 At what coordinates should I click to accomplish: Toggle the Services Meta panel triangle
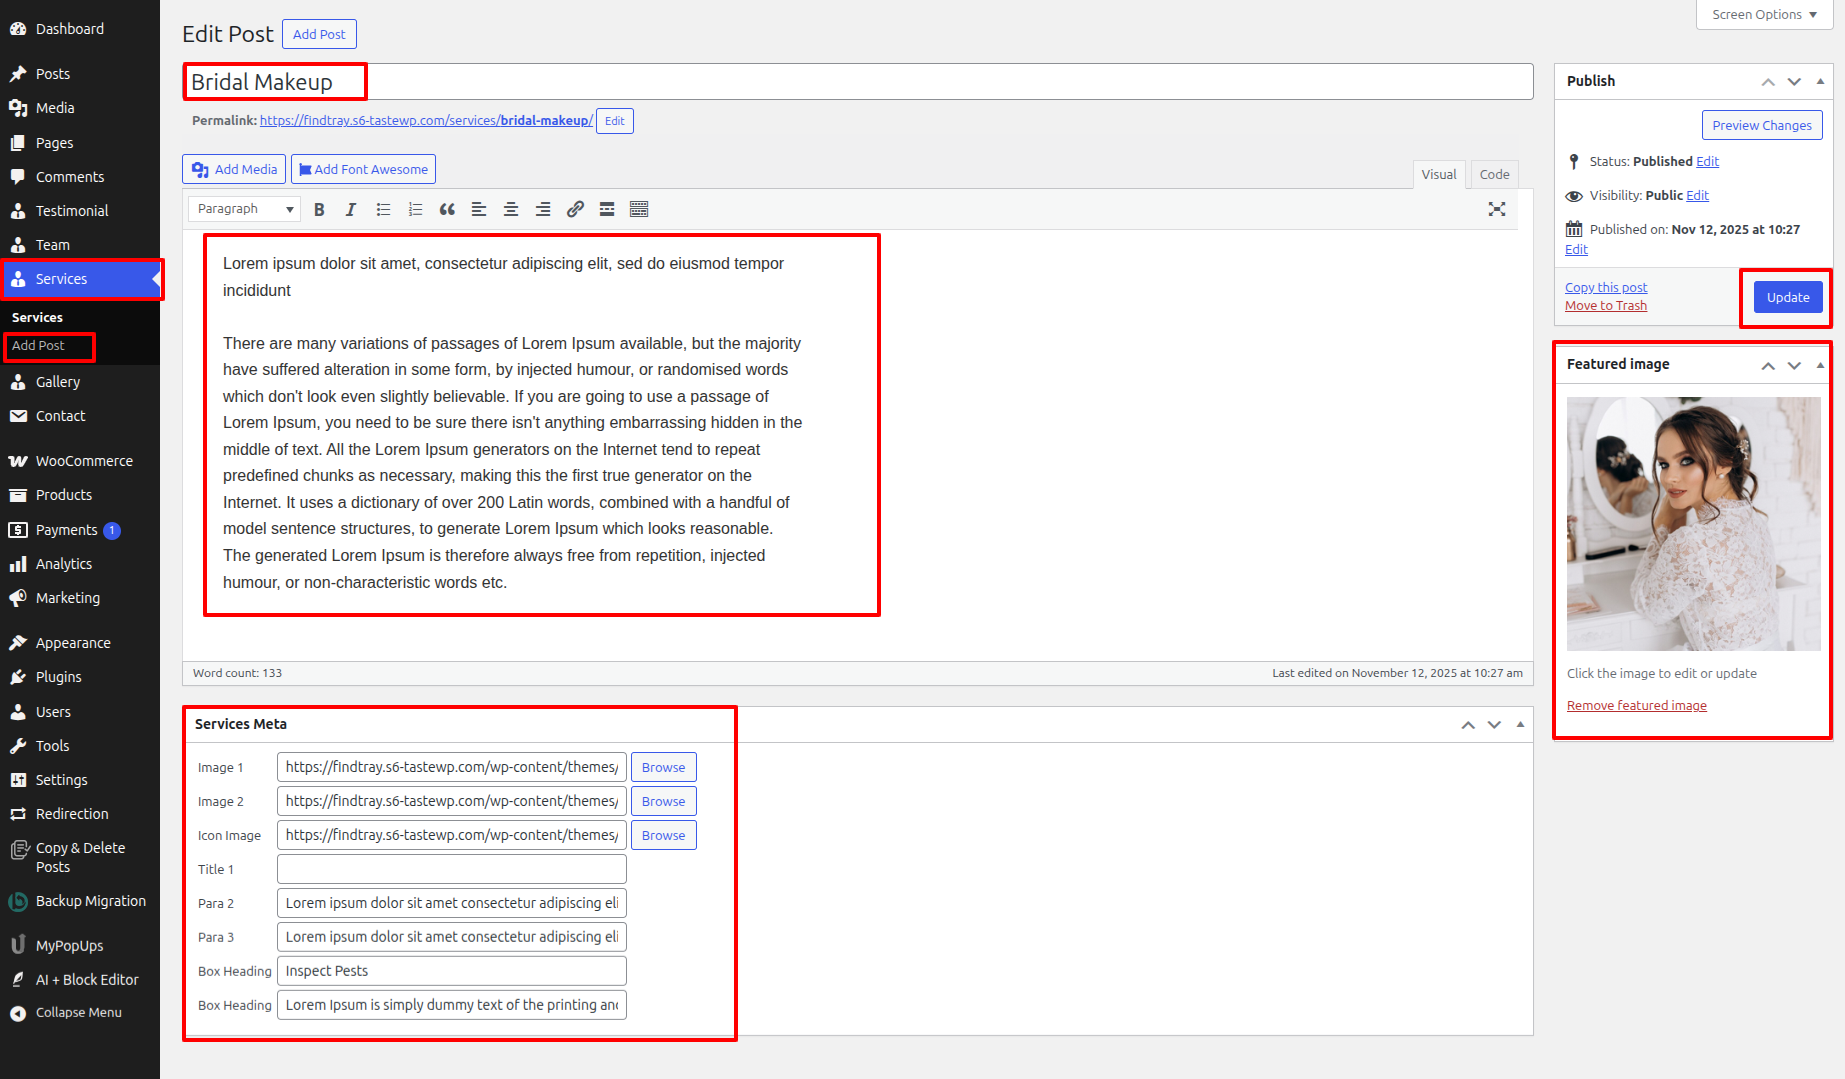[1520, 724]
